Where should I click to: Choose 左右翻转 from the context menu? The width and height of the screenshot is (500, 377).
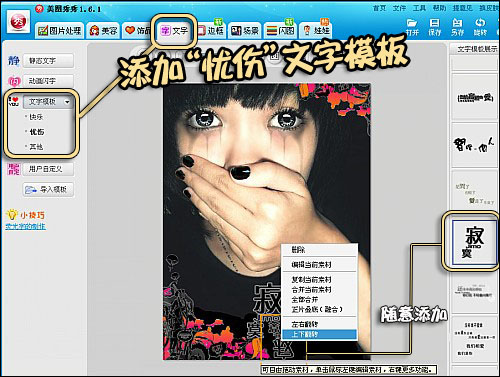click(x=320, y=324)
